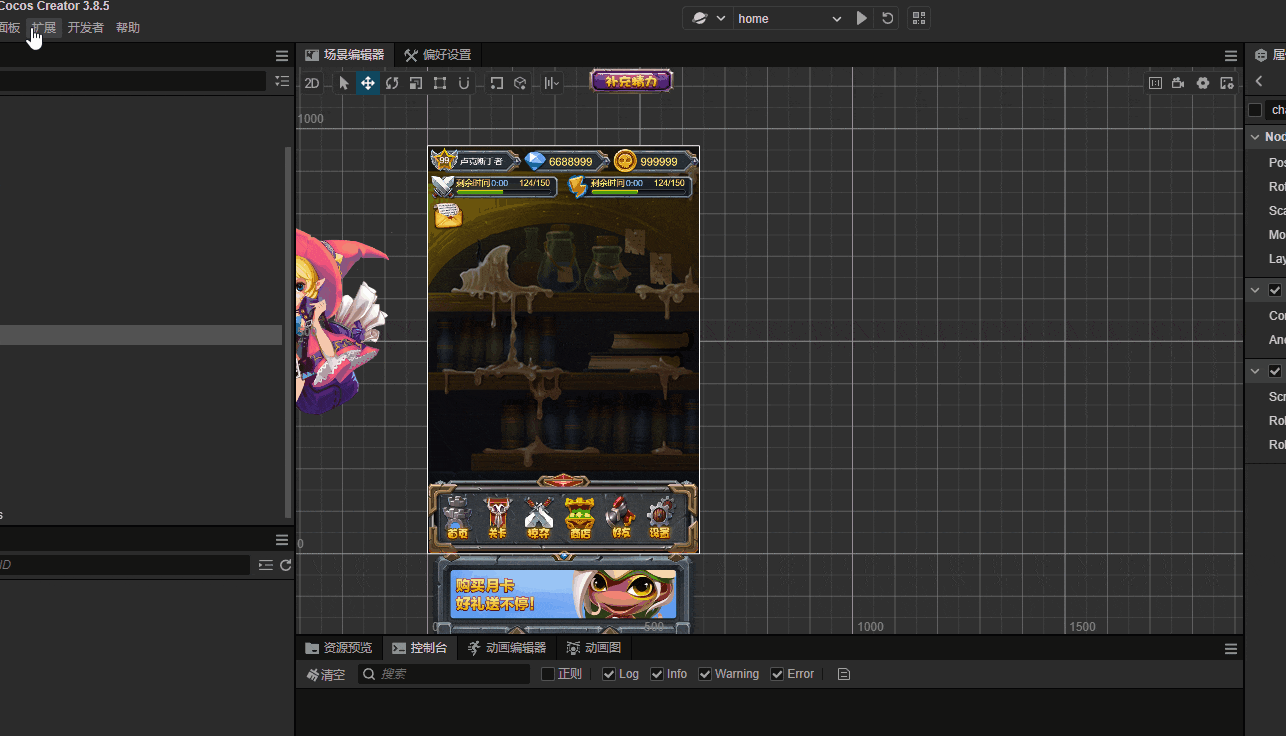This screenshot has height=736, width=1286.
Task: Click the 1:1 reset zoom icon
Action: point(1155,84)
